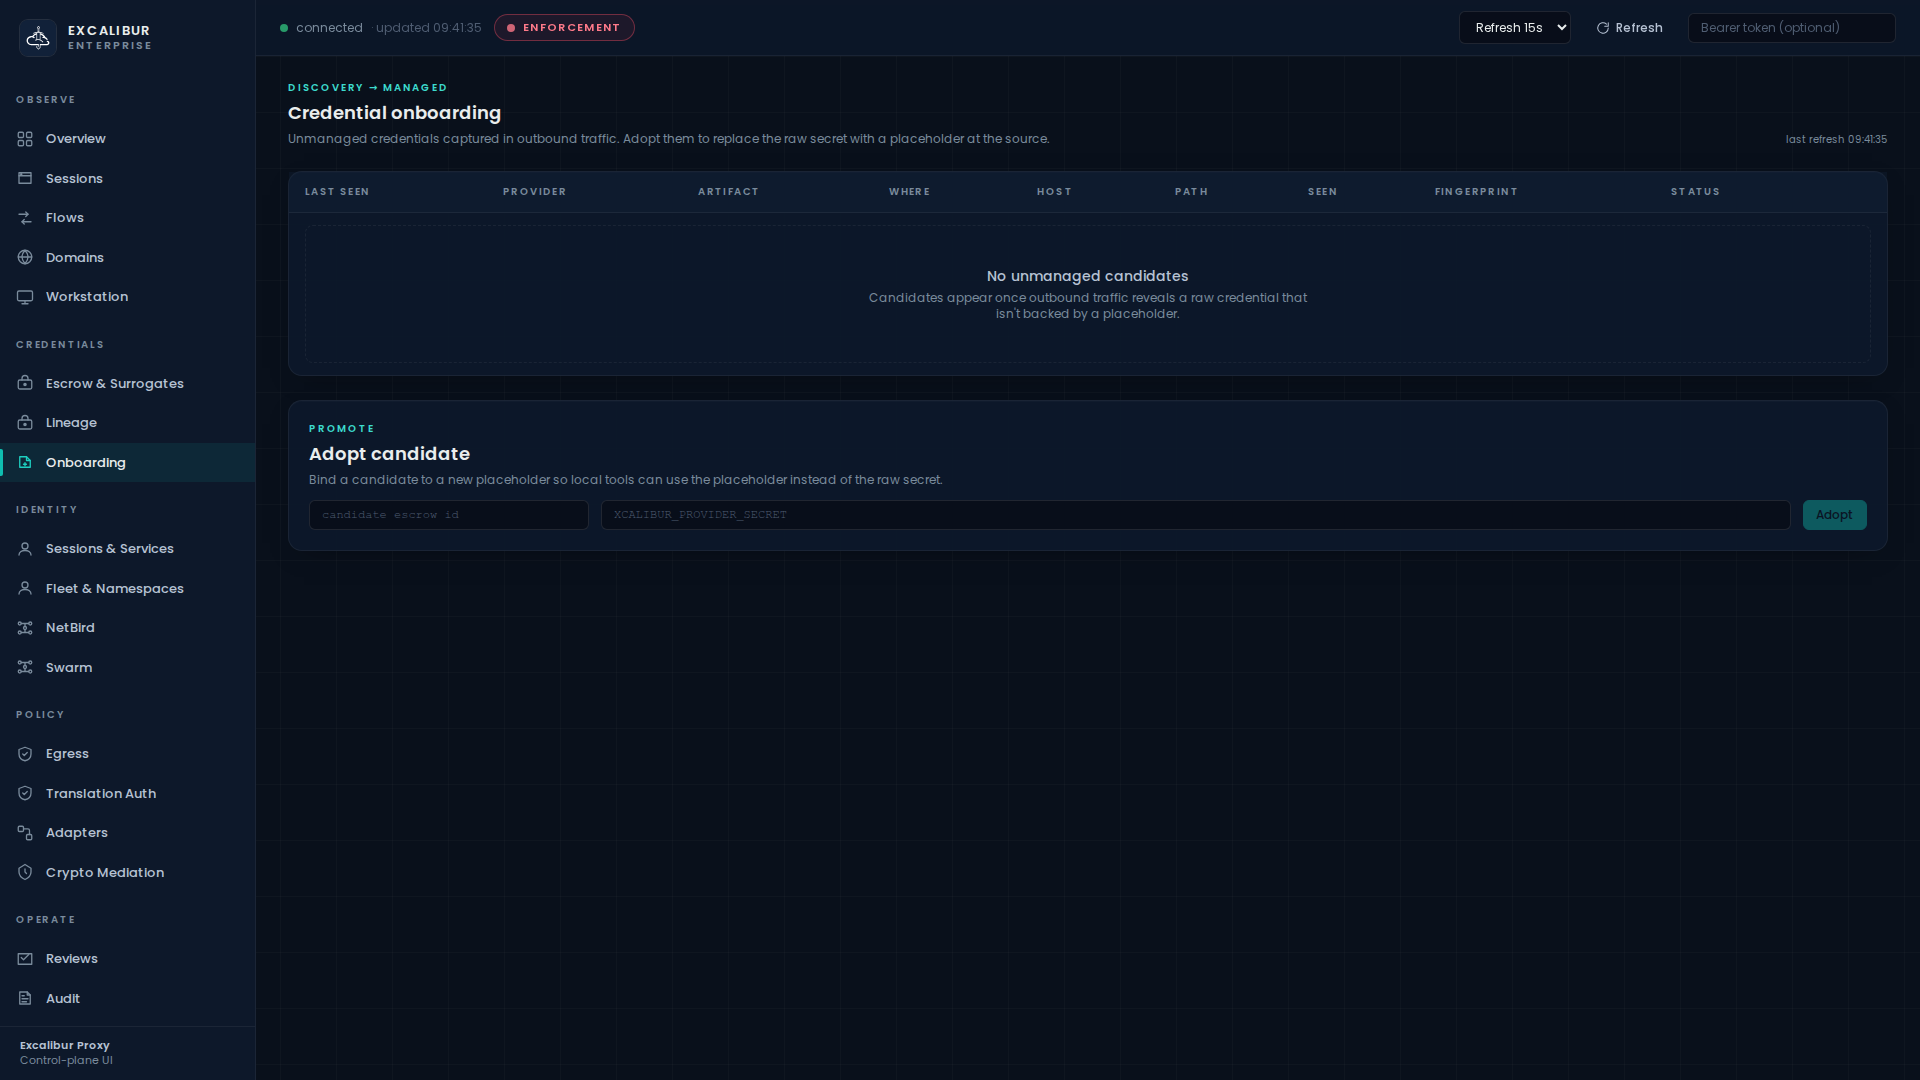Toggle the ENFORCEMENT mode pill
Viewport: 1920px width, 1080px height.
[x=564, y=28]
